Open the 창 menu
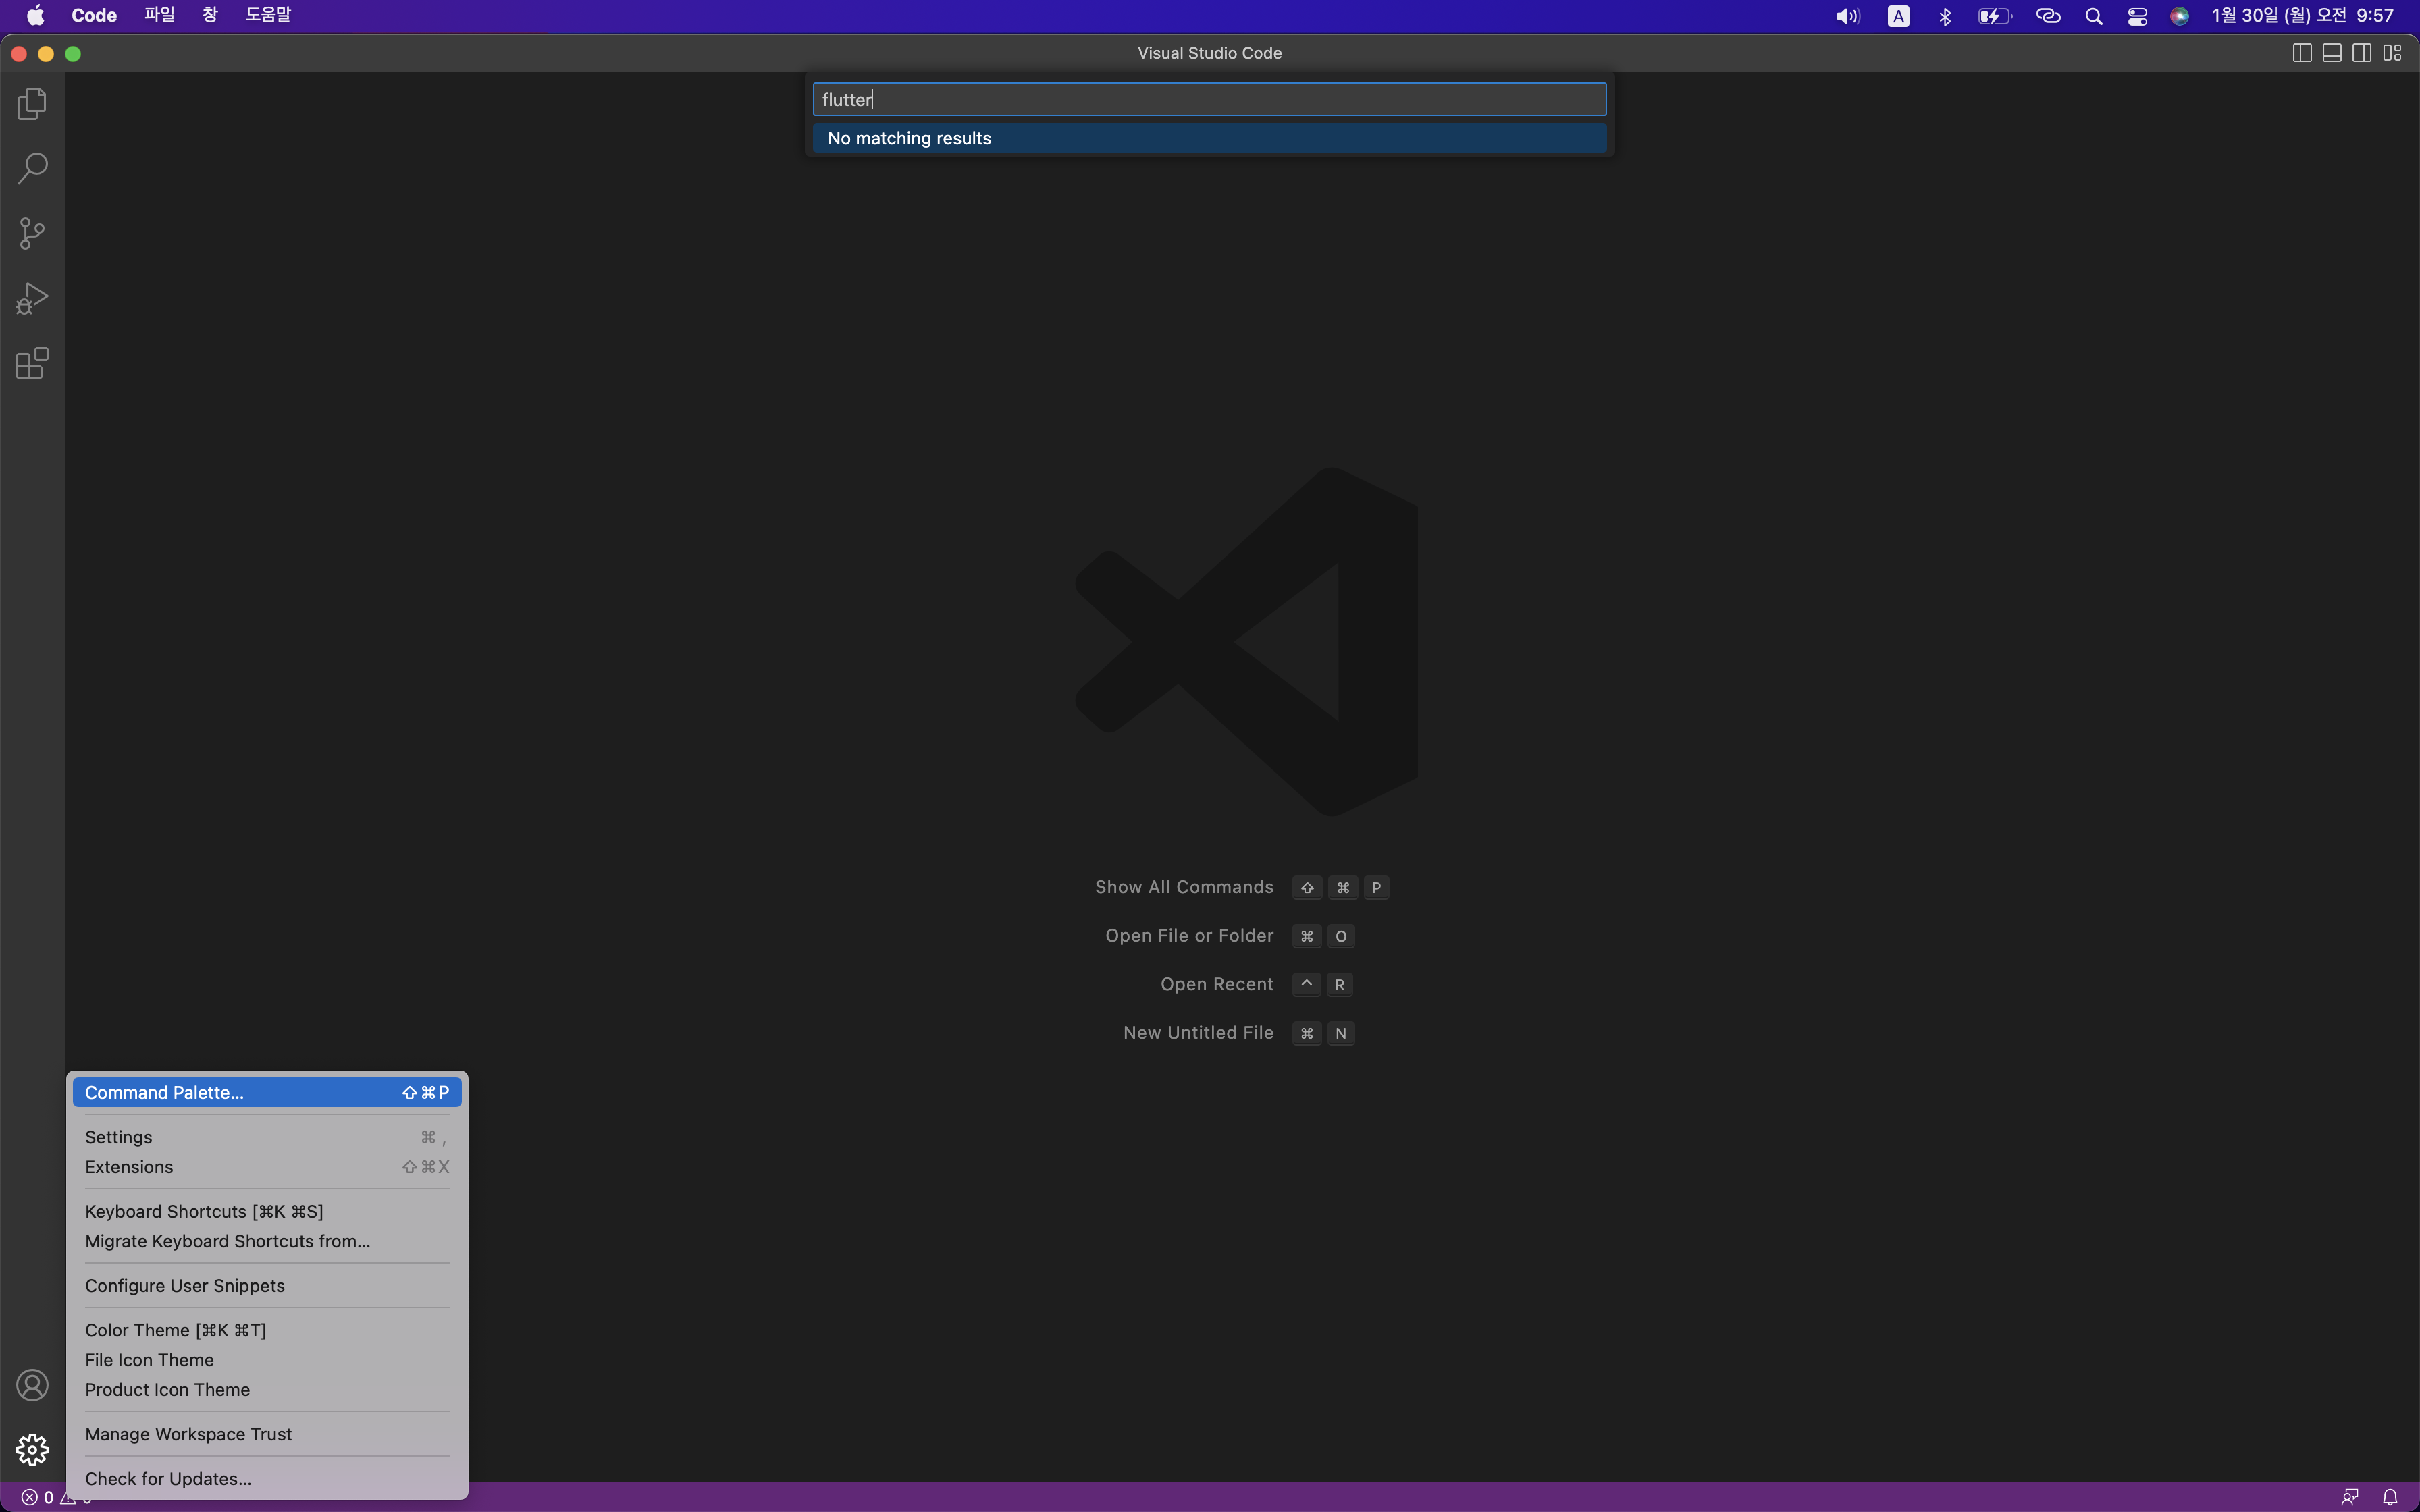Viewport: 2420px width, 1512px height. [x=210, y=15]
